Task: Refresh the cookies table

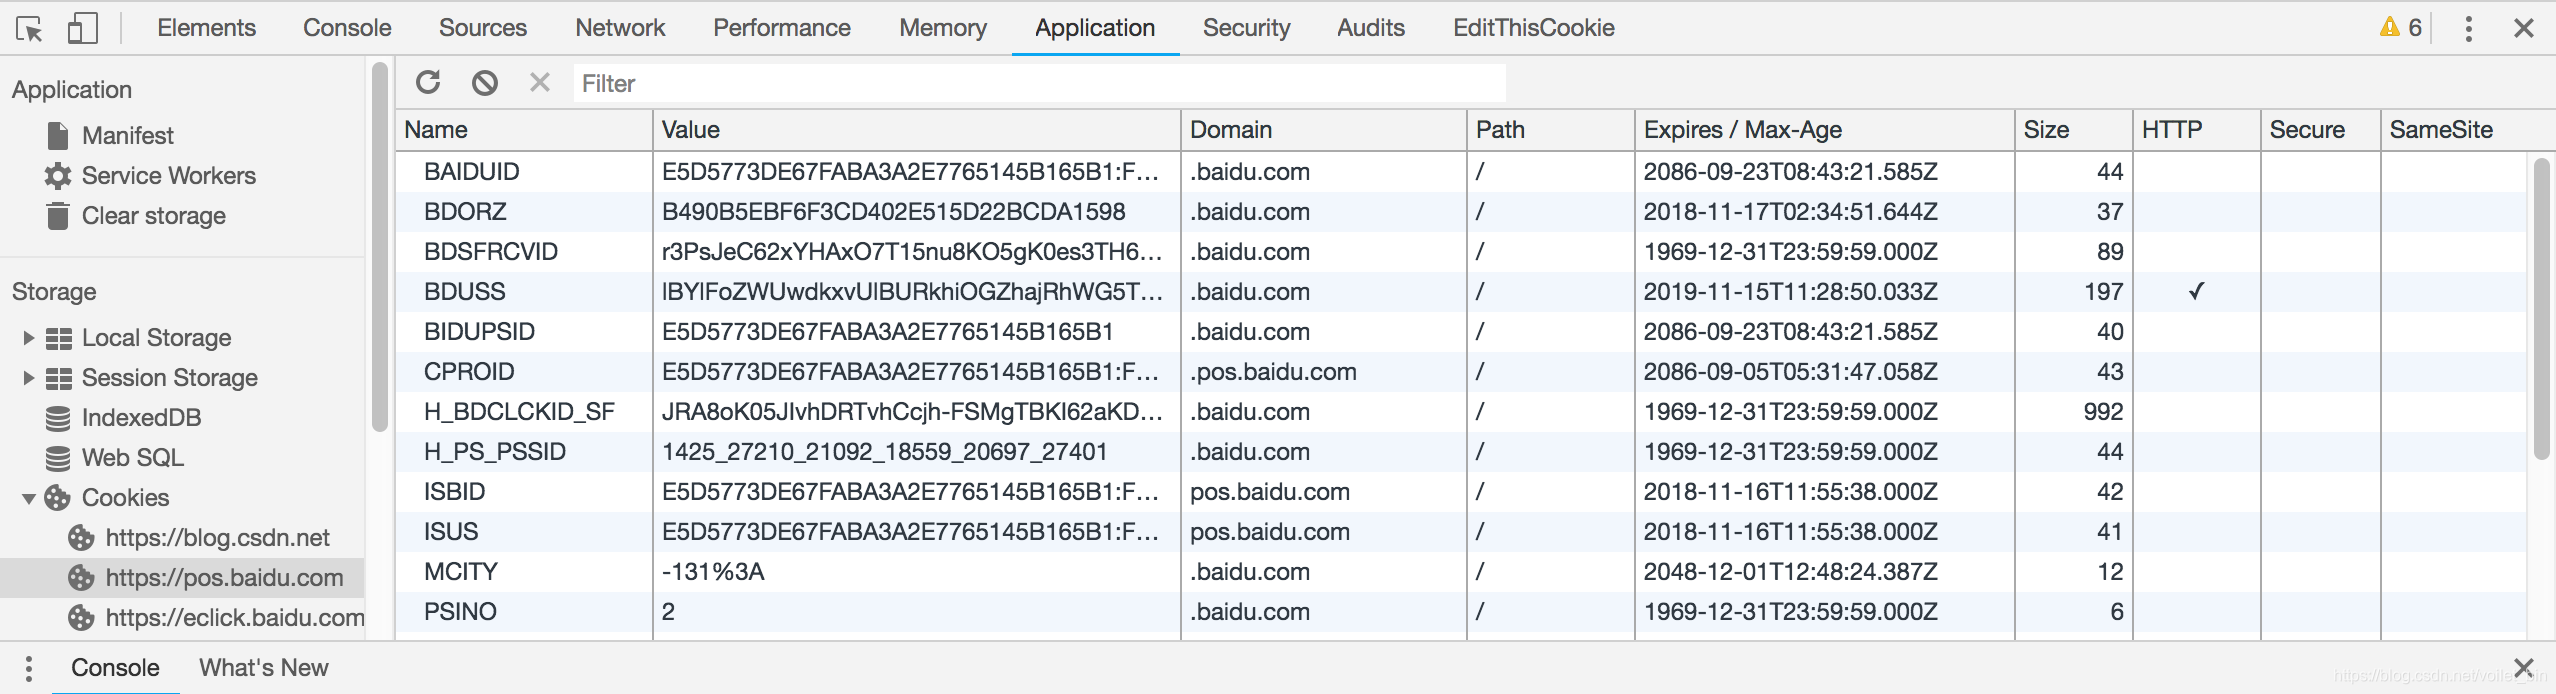Action: [429, 83]
